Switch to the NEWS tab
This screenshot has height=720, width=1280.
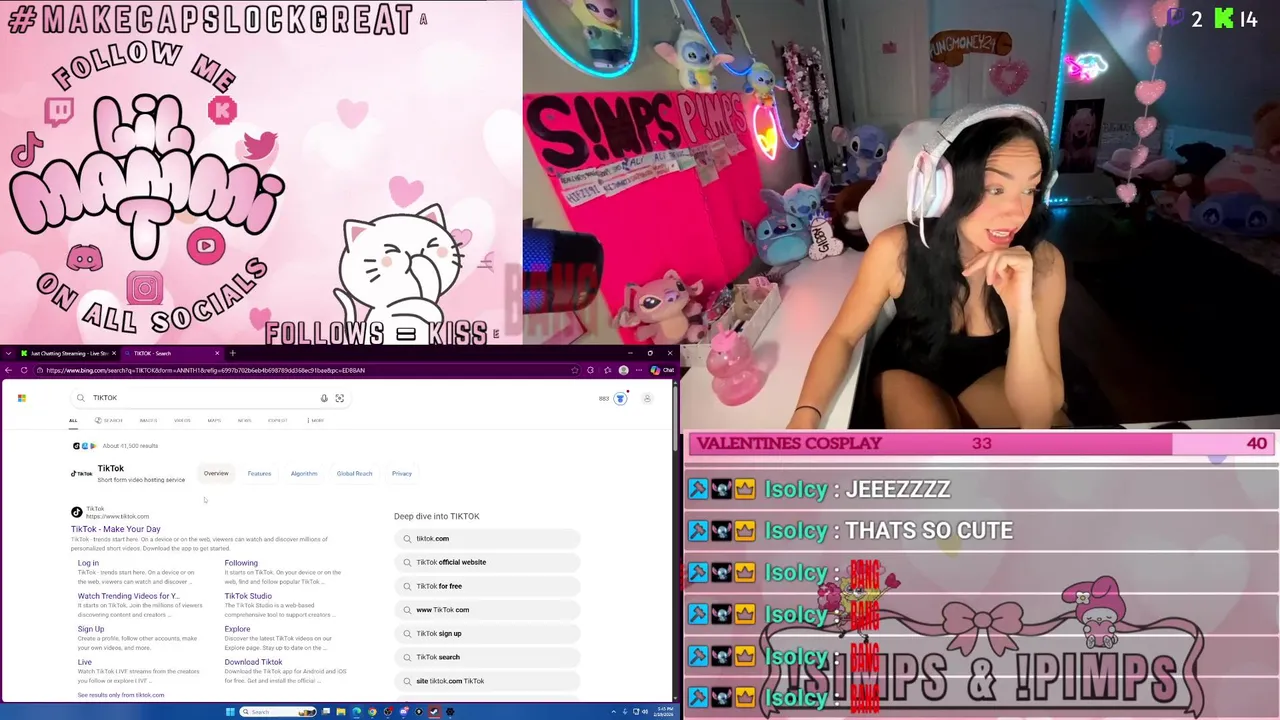click(244, 420)
